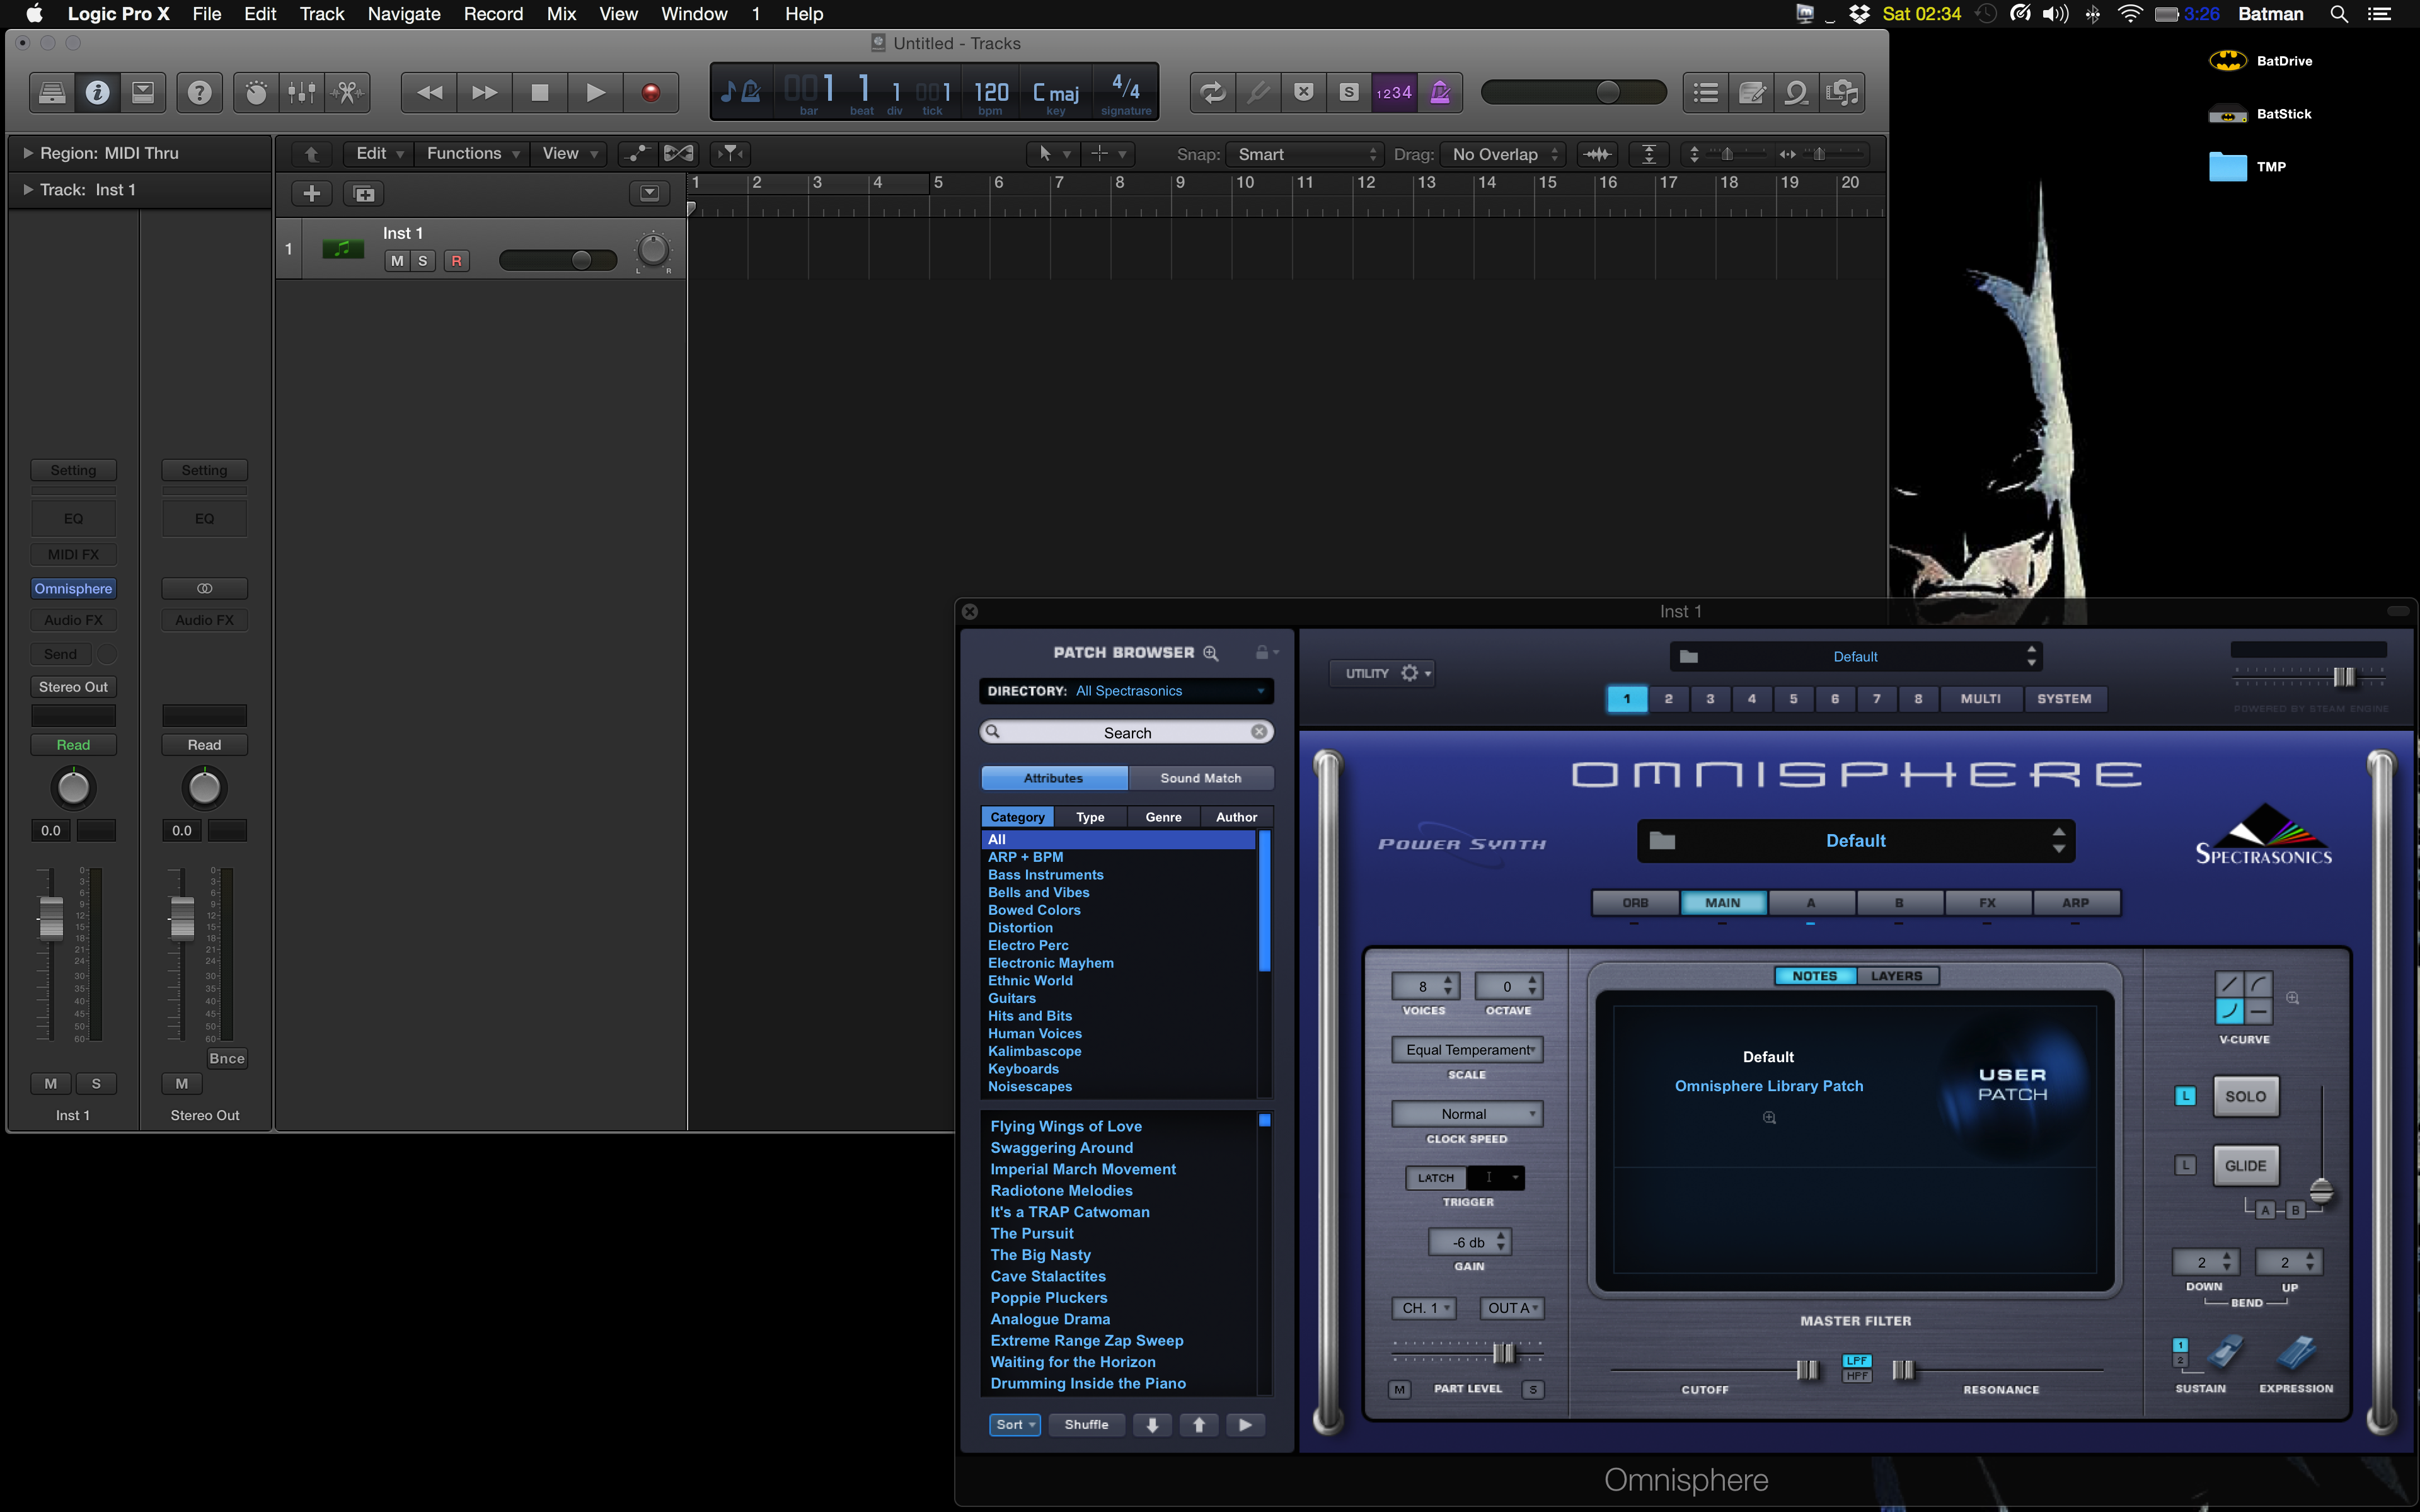Viewport: 2420px width, 1512px height.
Task: Click the previous patch up arrow button
Action: pos(1199,1424)
